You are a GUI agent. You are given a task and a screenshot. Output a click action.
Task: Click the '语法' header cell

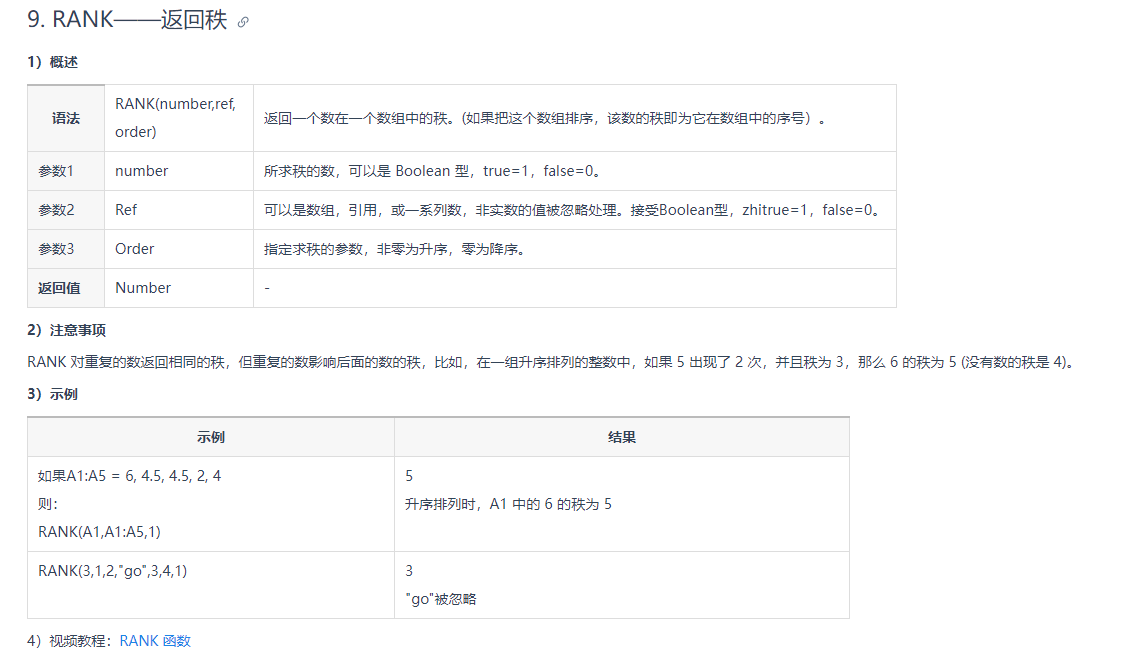click(66, 118)
